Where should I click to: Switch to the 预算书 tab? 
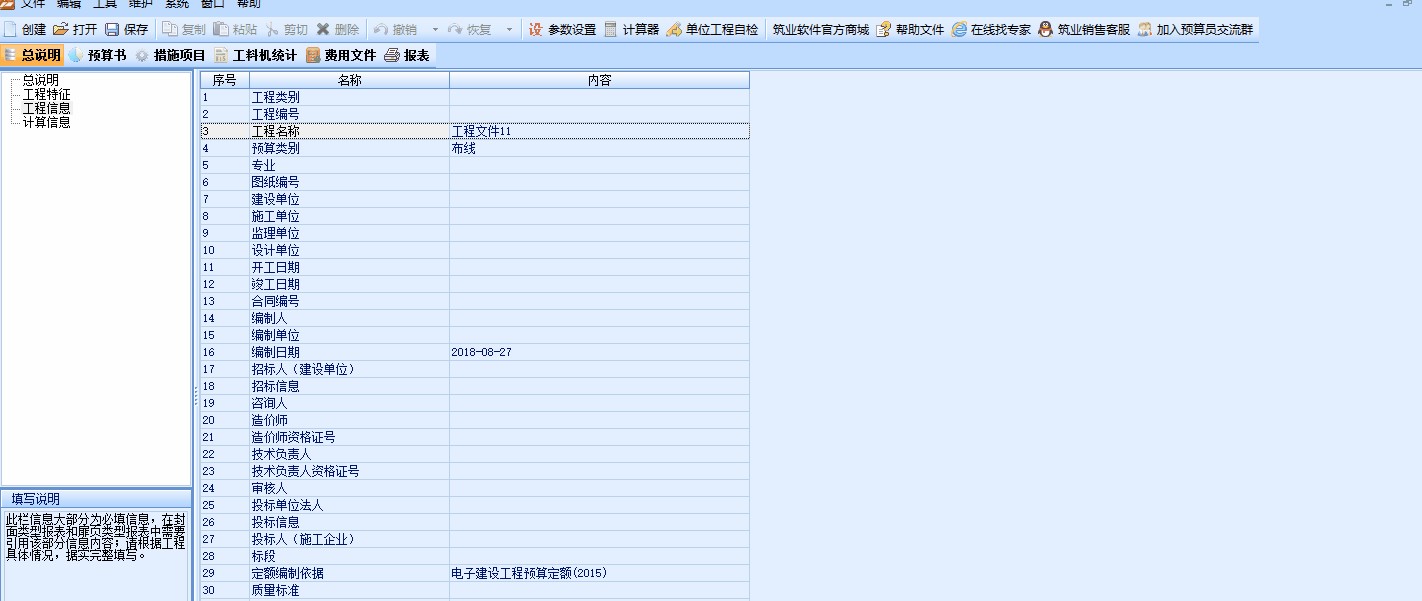[97, 55]
